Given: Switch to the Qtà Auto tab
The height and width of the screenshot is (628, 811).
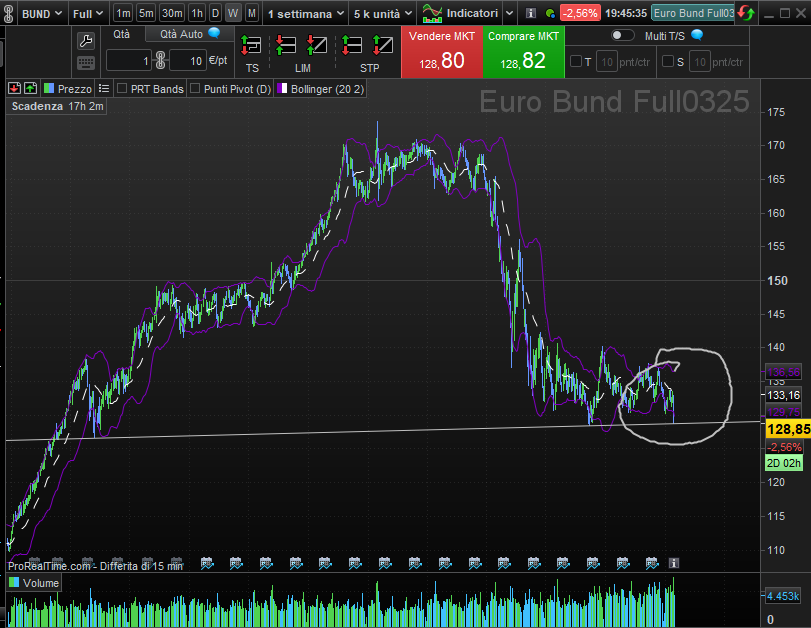Looking at the screenshot, I should [x=186, y=34].
